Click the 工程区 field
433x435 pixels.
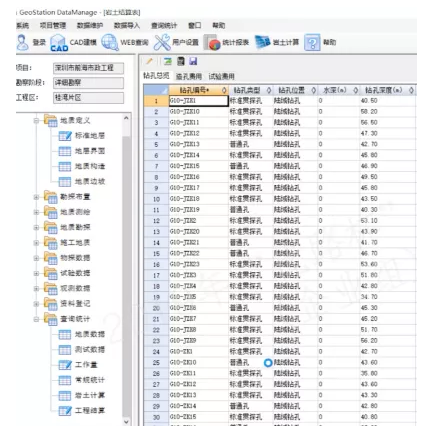coord(88,98)
